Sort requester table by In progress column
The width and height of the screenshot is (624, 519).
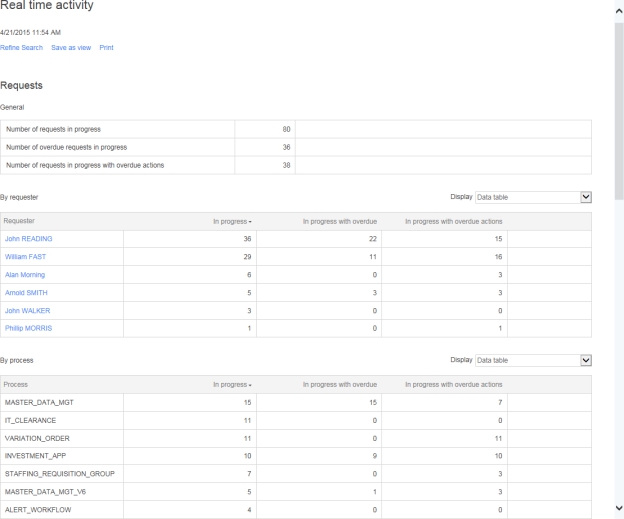(x=231, y=220)
